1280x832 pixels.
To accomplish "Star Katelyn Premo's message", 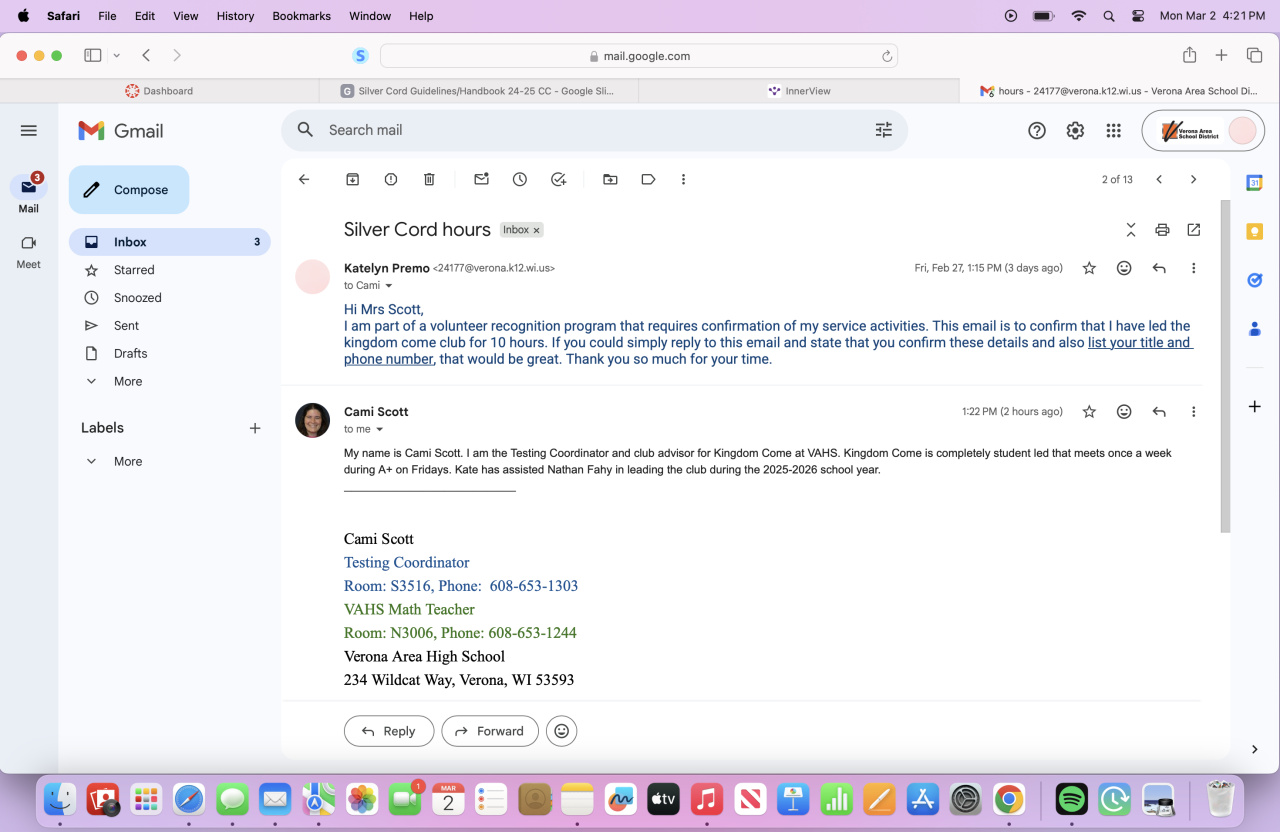I will (x=1089, y=268).
